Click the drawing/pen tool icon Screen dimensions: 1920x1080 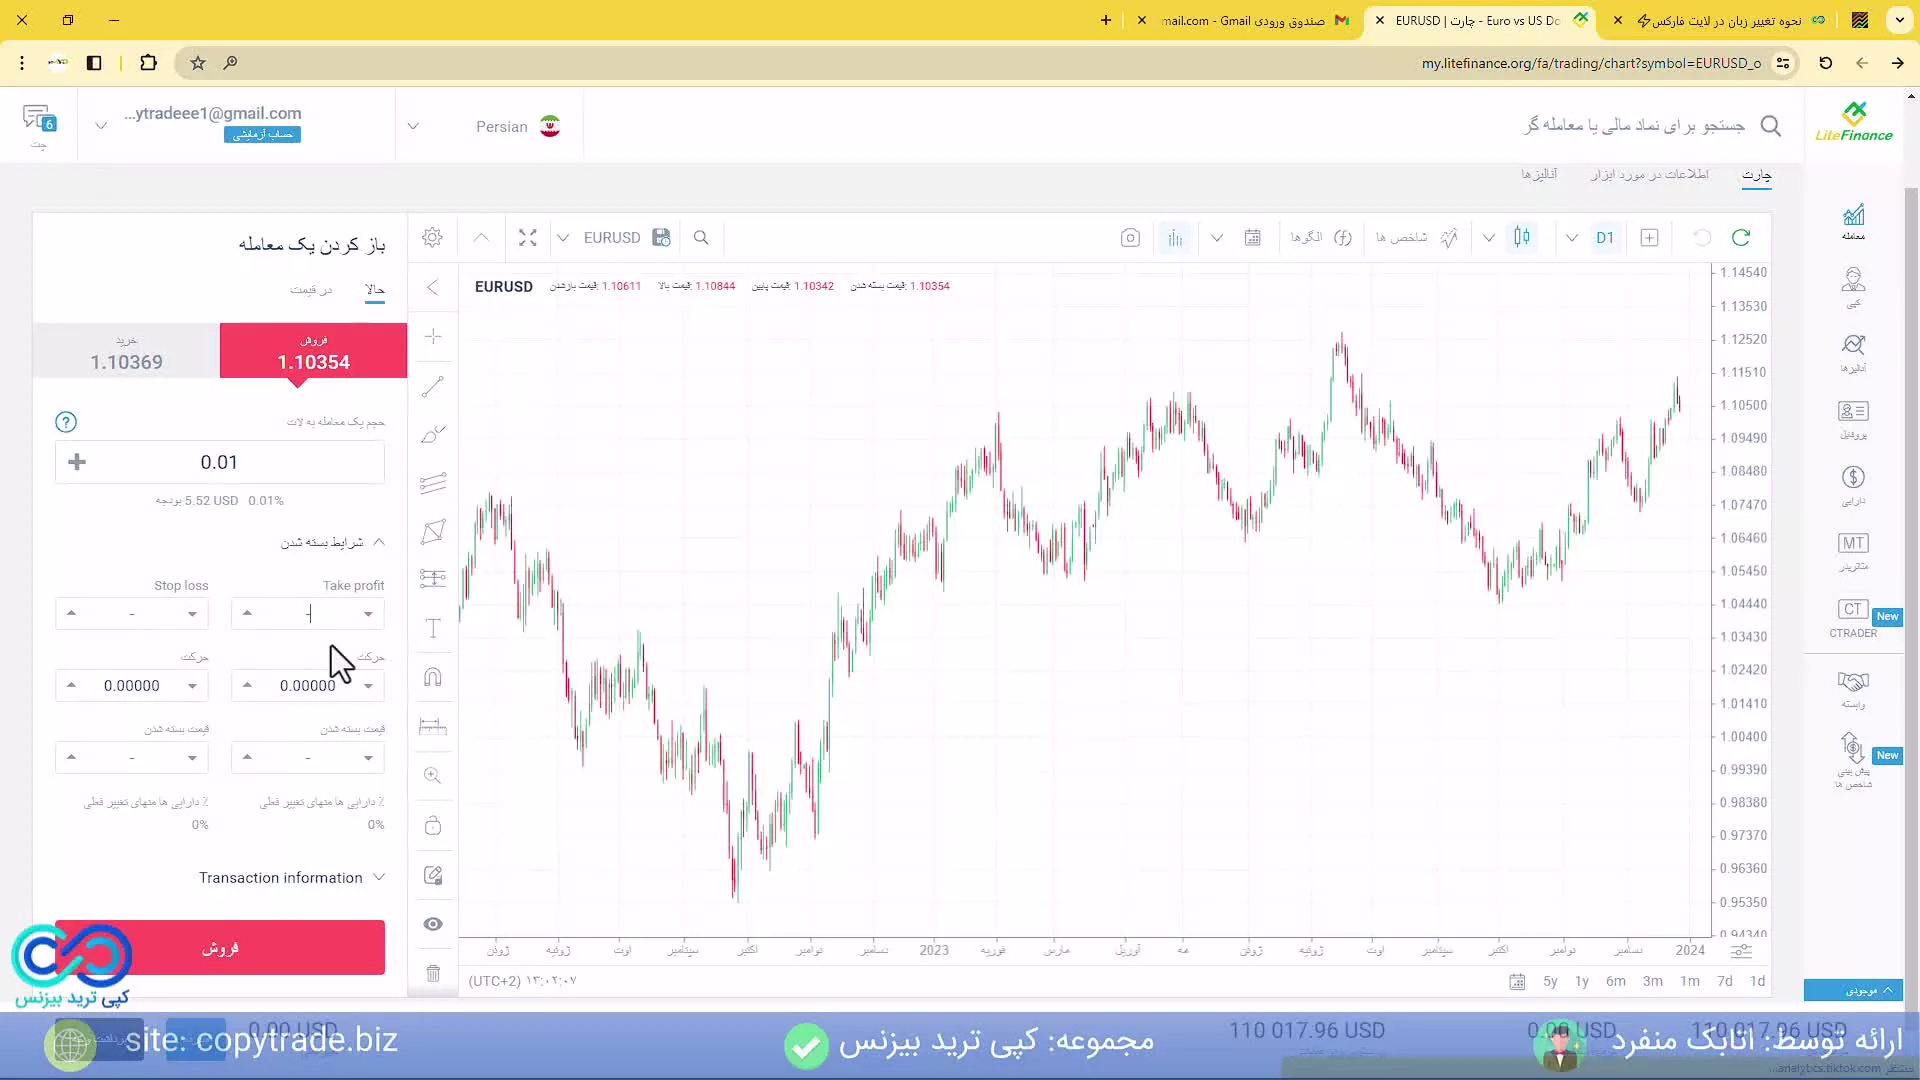[434, 434]
